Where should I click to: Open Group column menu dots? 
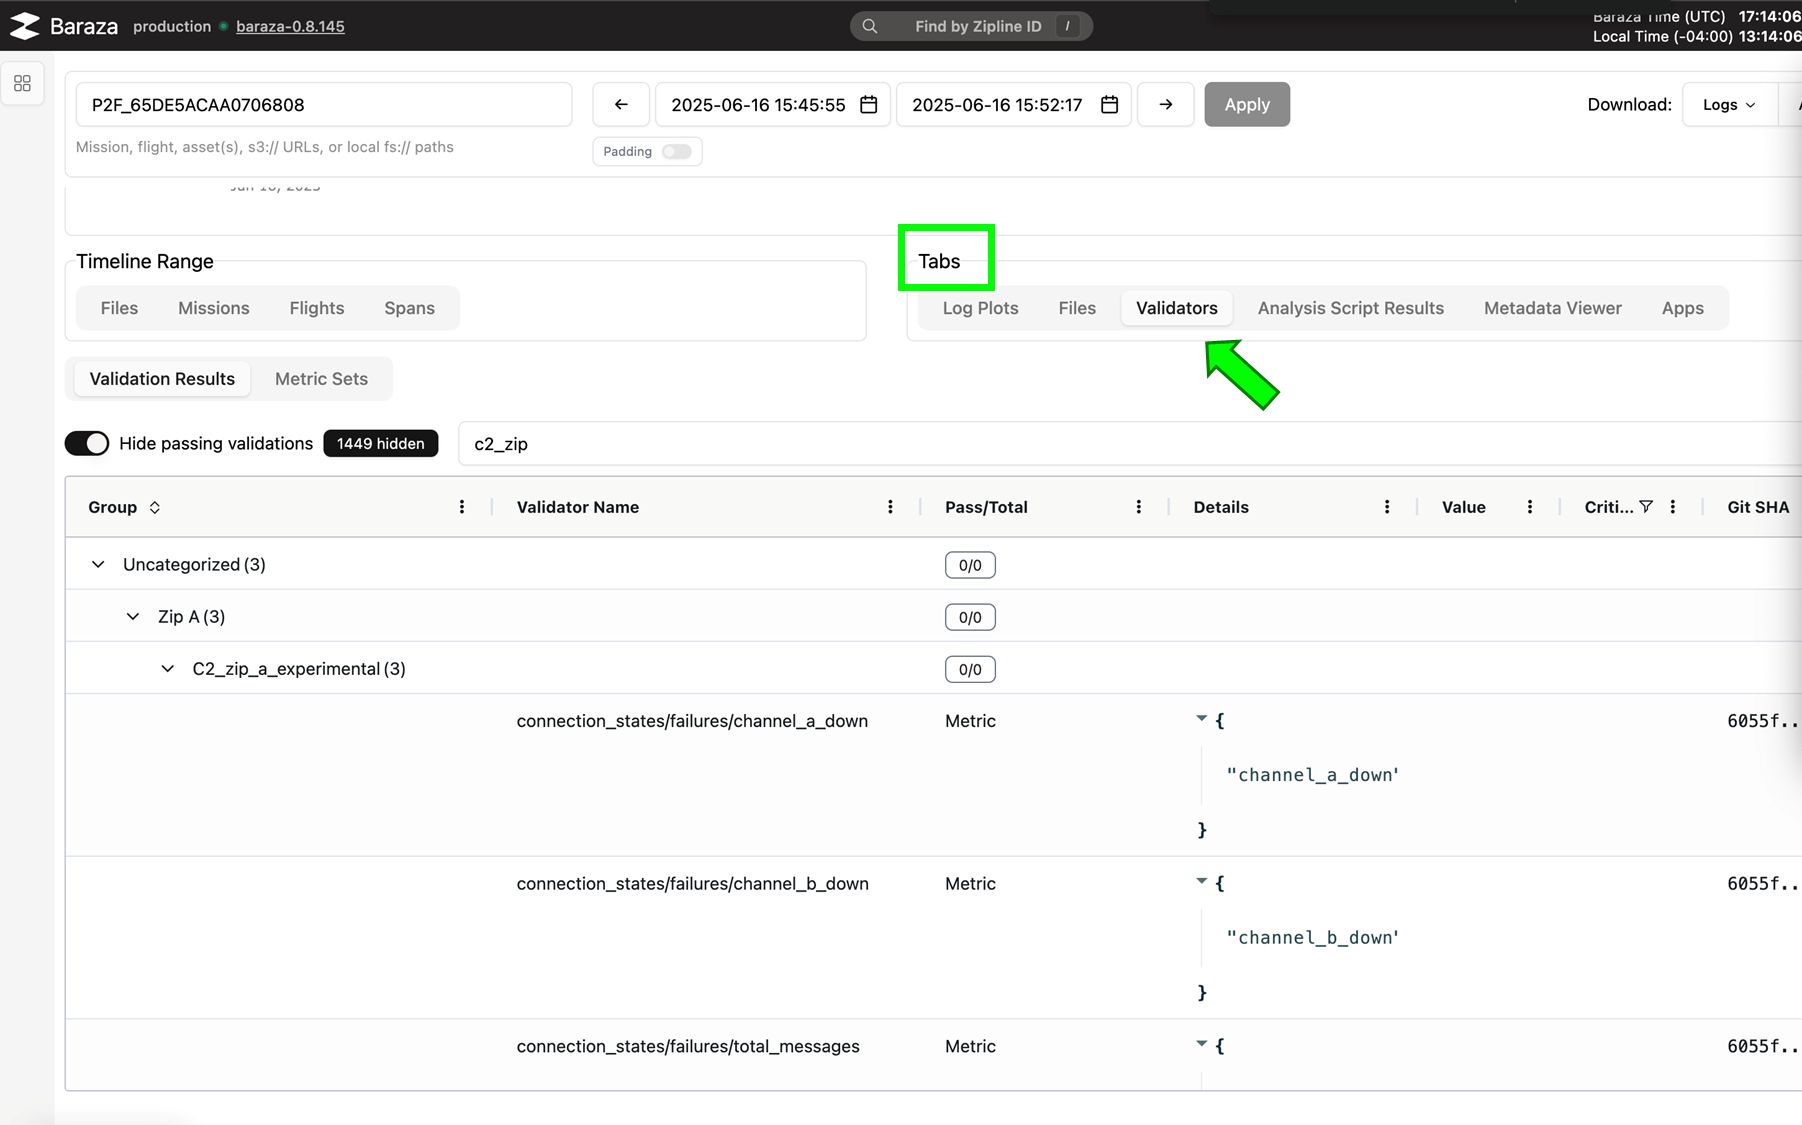coord(462,507)
